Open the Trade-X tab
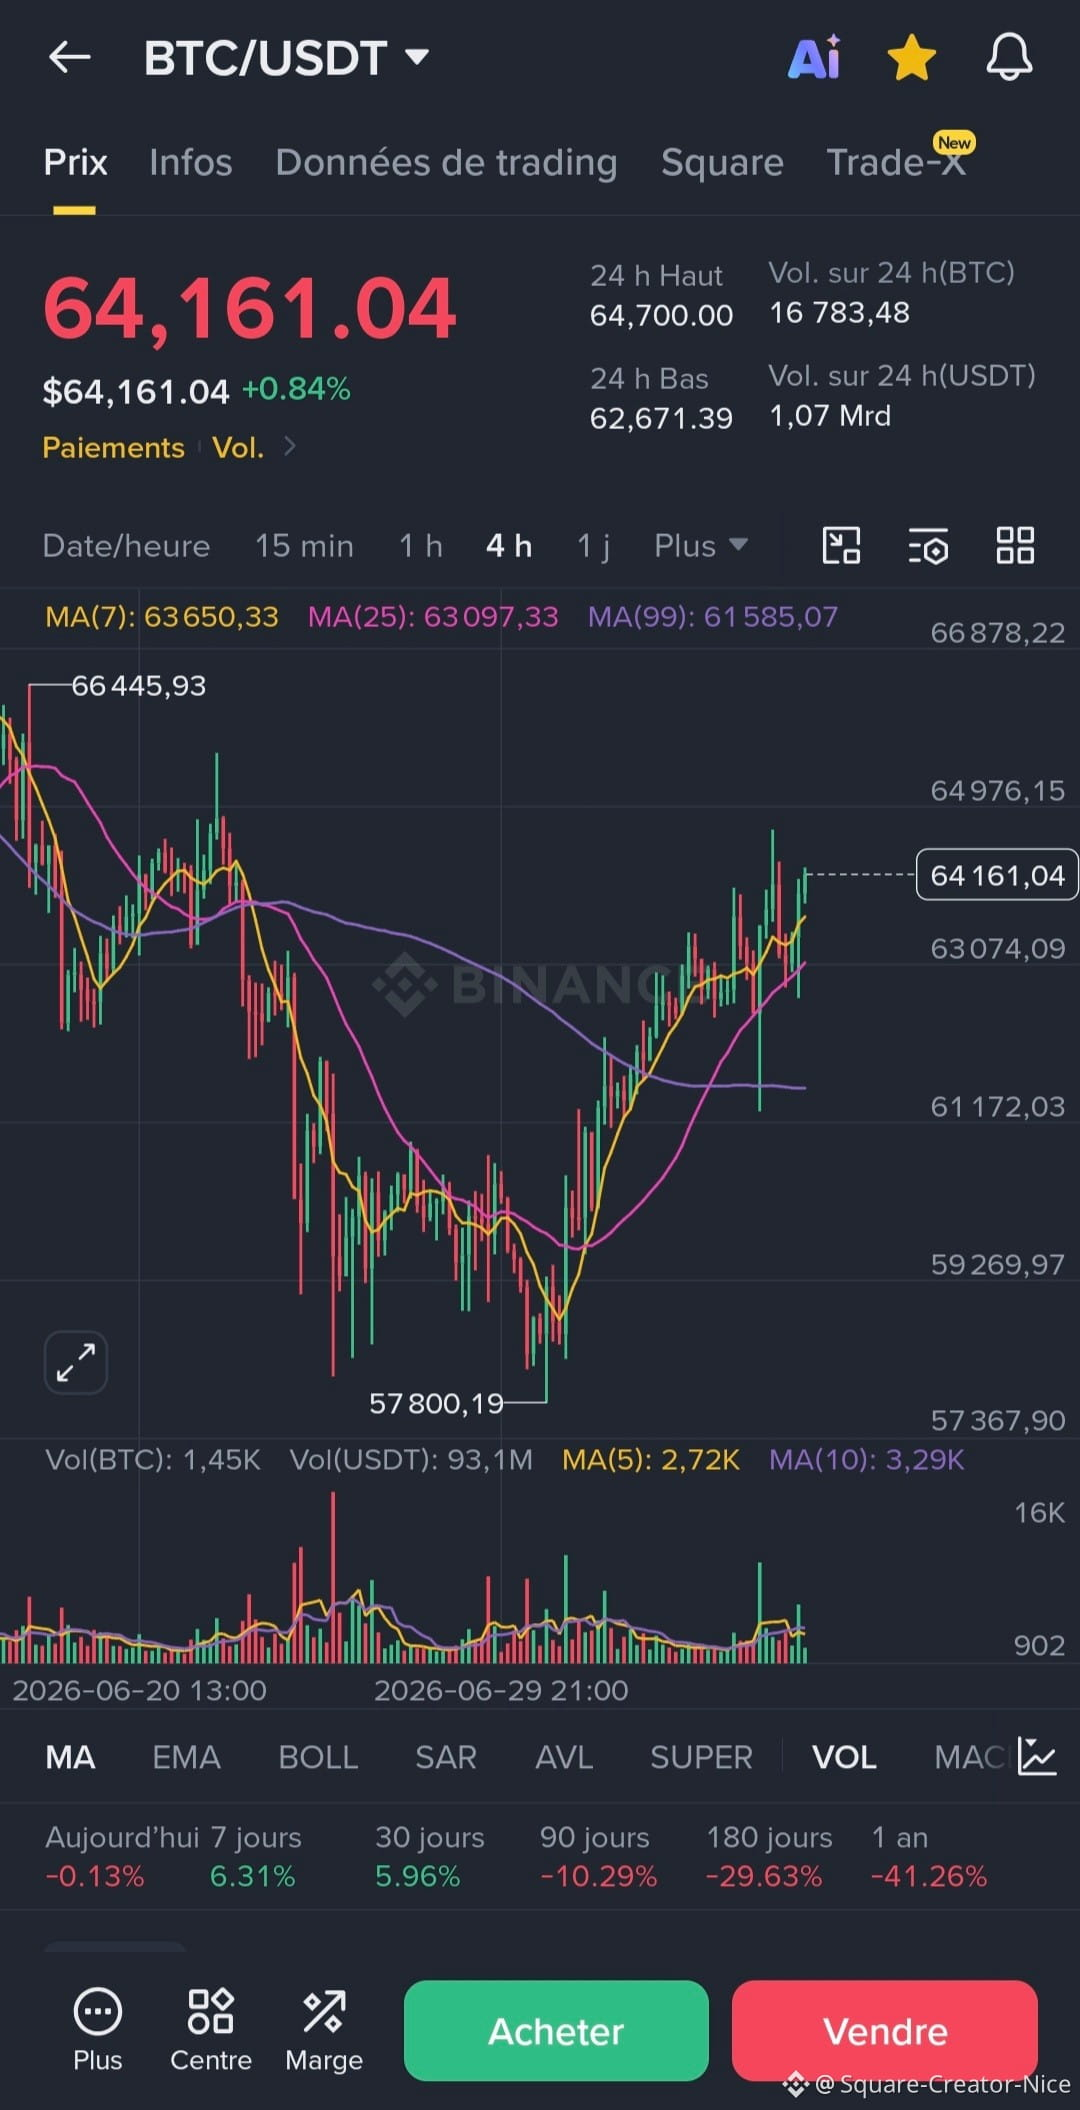 click(x=896, y=162)
